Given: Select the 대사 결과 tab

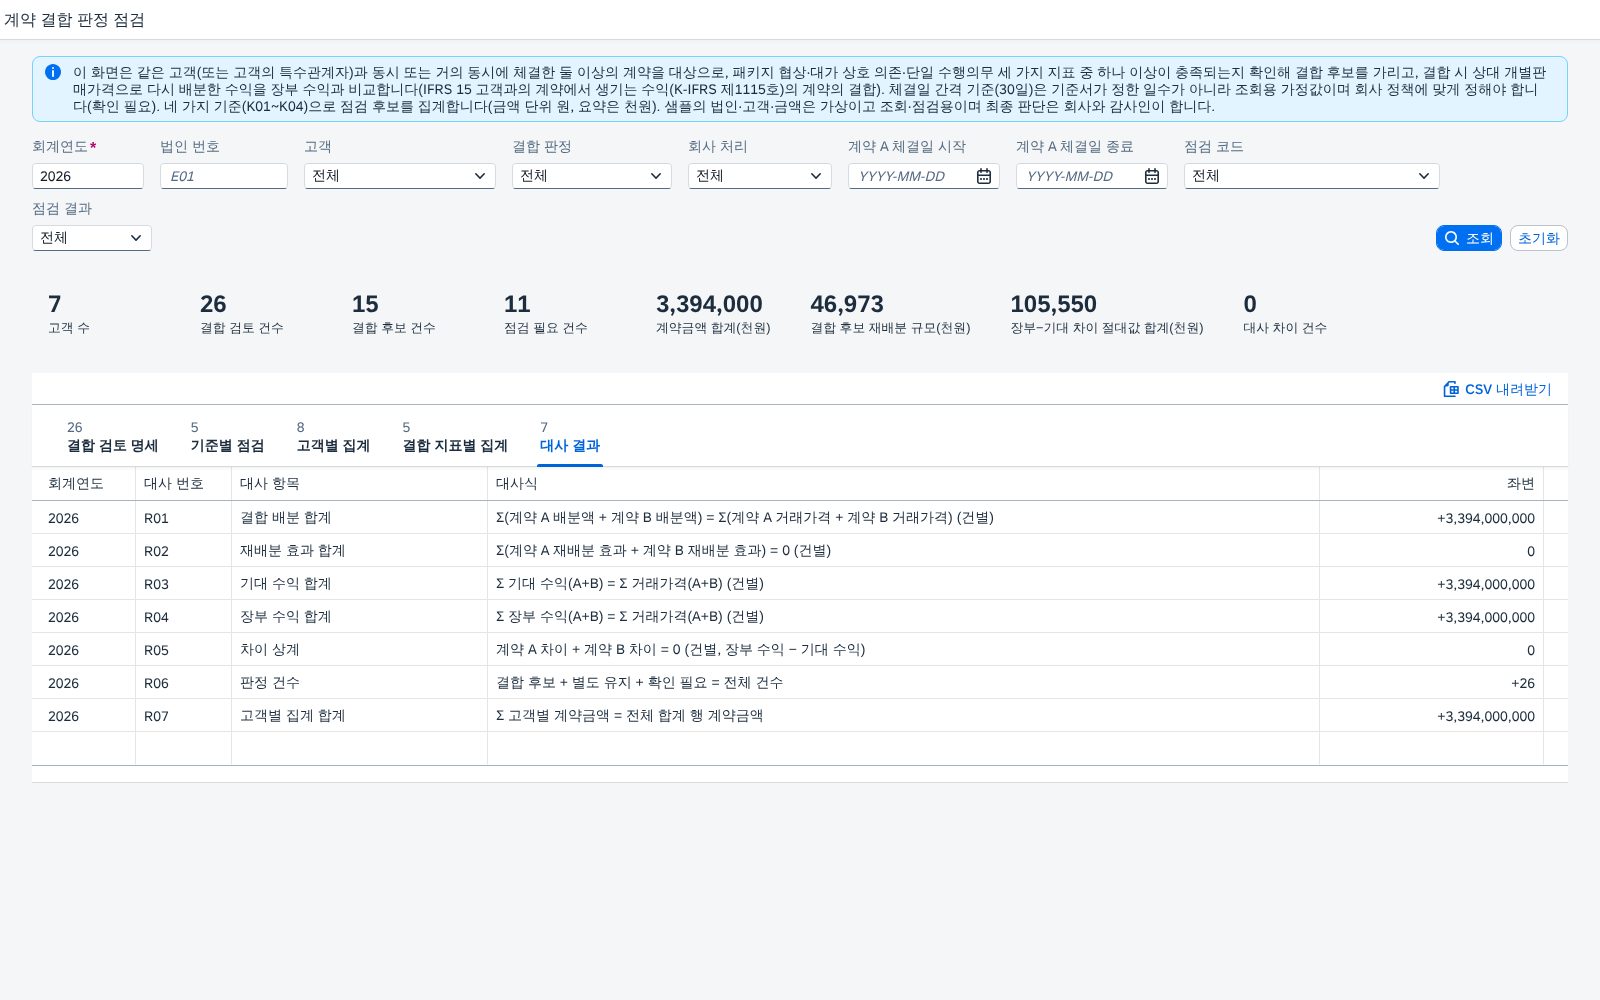Looking at the screenshot, I should [x=570, y=437].
